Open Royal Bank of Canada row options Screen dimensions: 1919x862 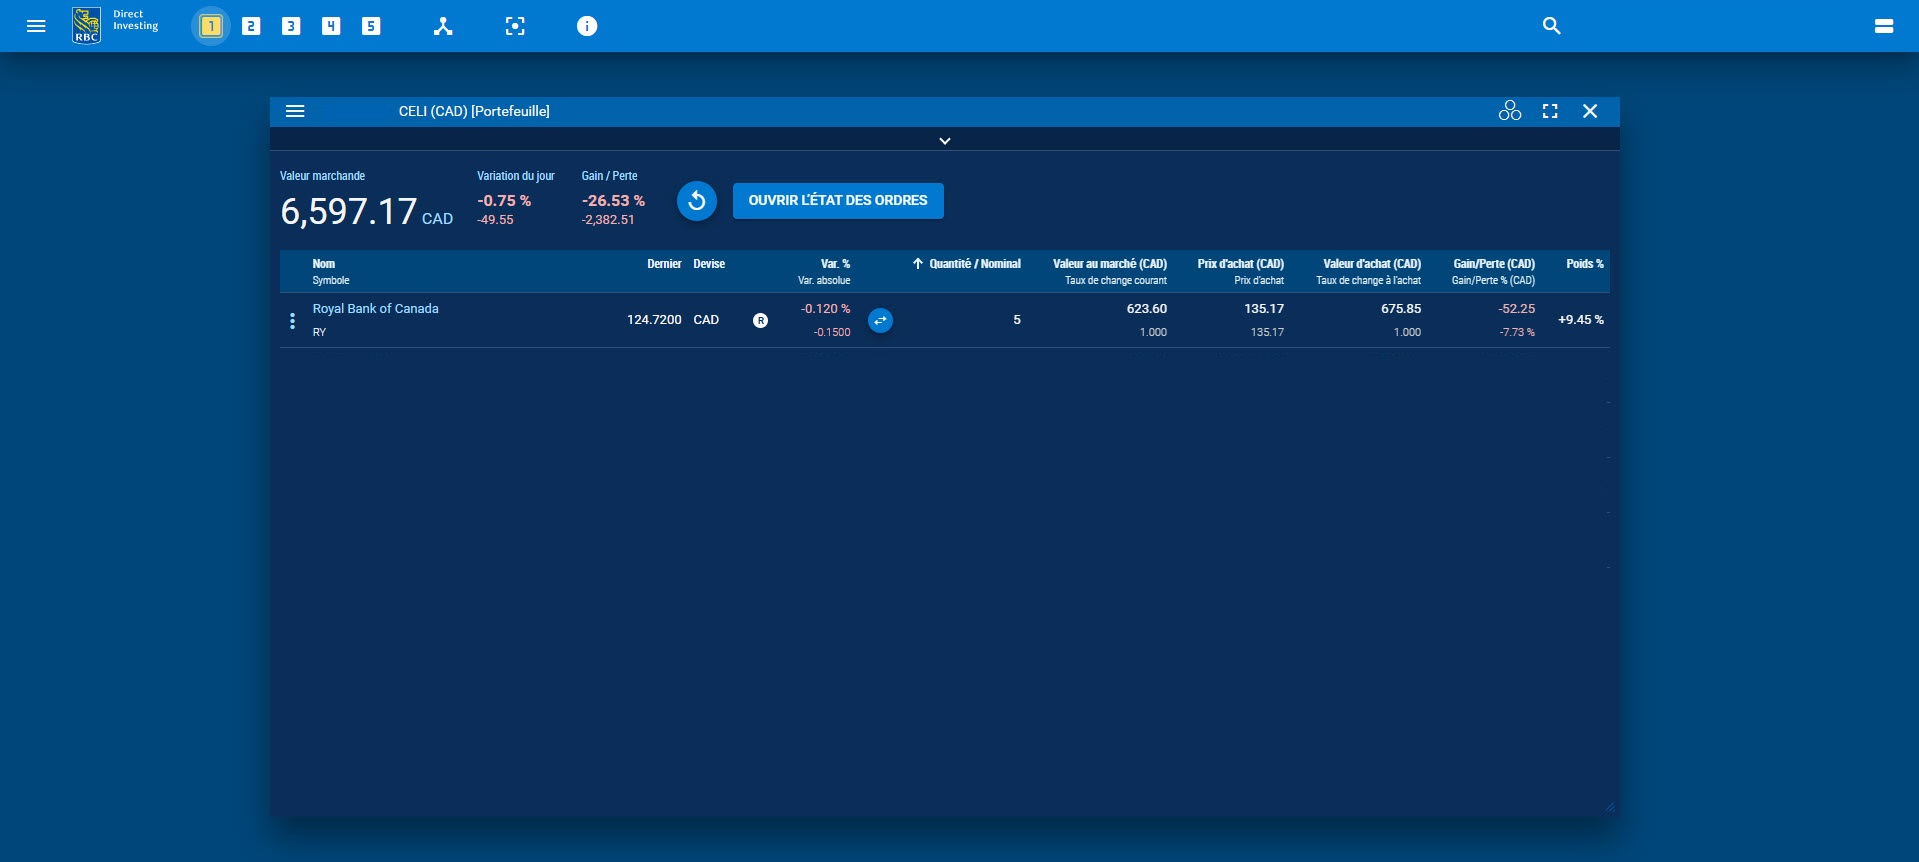pyautogui.click(x=292, y=320)
